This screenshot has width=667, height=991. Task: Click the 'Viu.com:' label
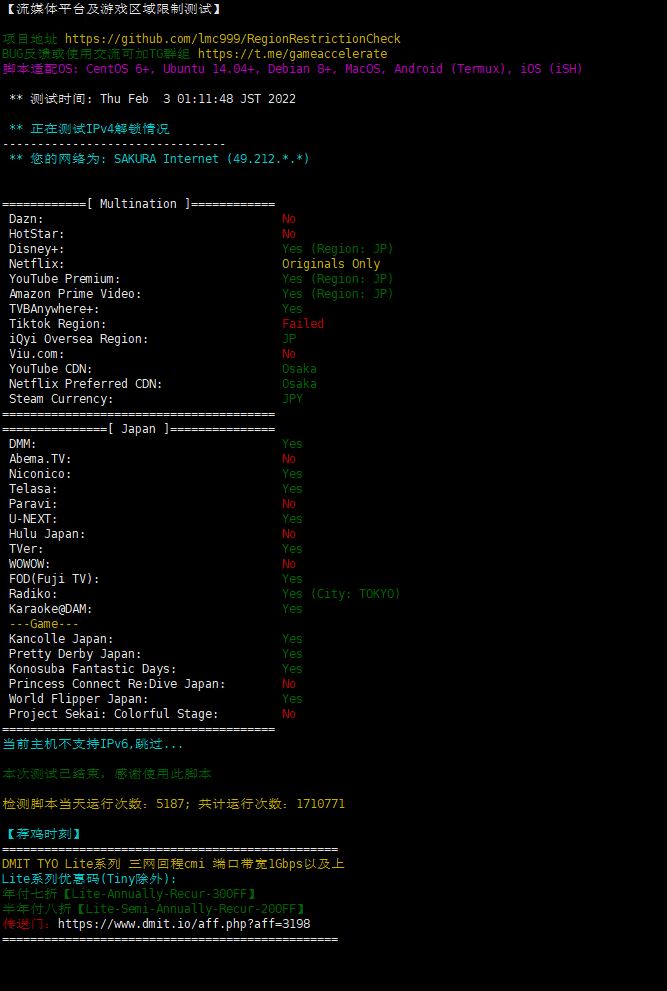(37, 354)
